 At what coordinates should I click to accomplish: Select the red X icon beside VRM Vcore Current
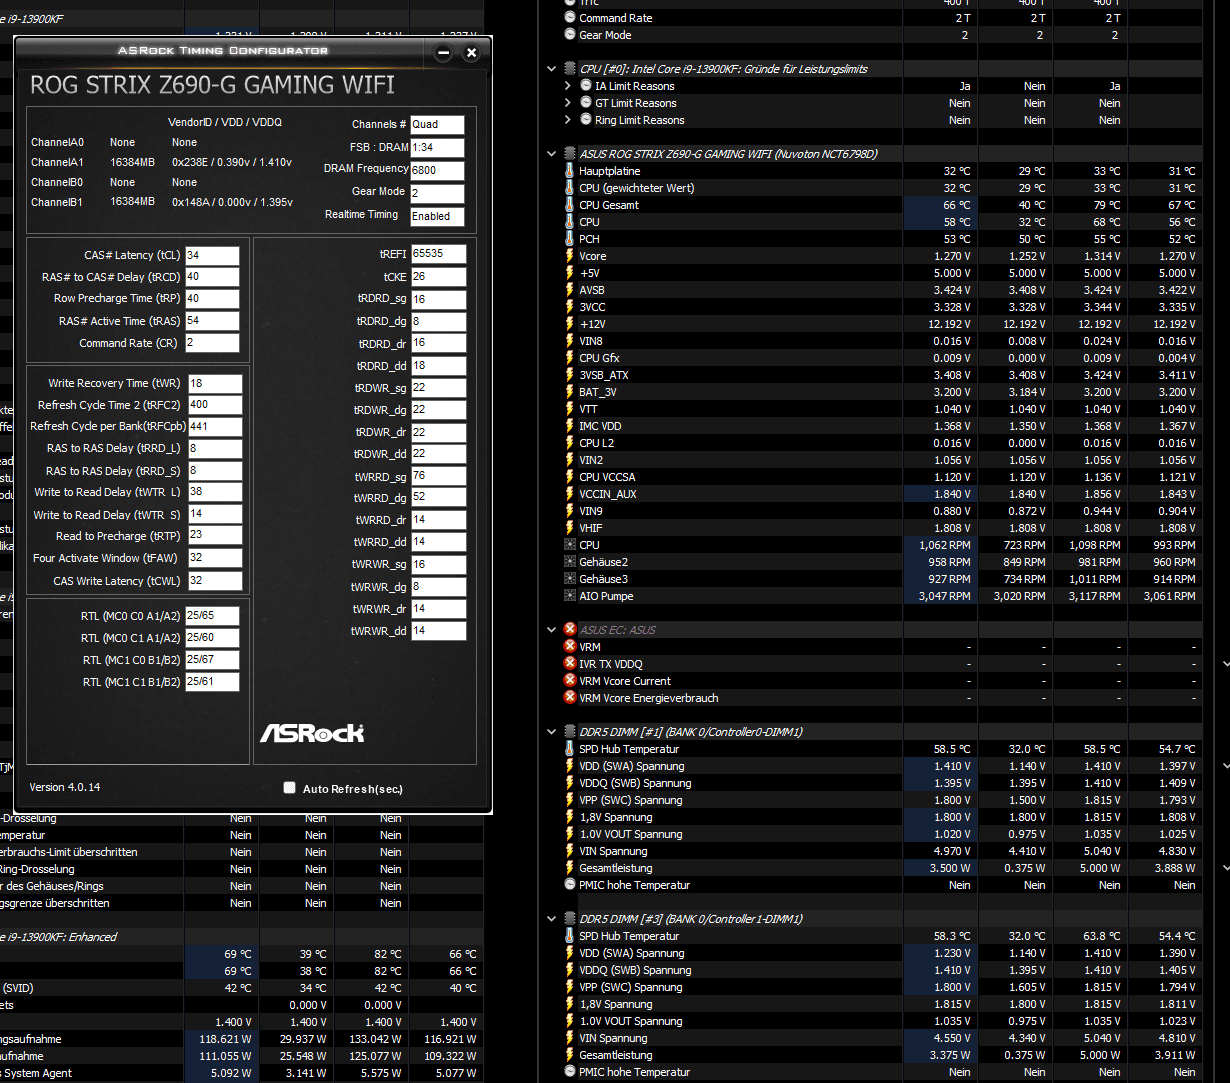570,681
